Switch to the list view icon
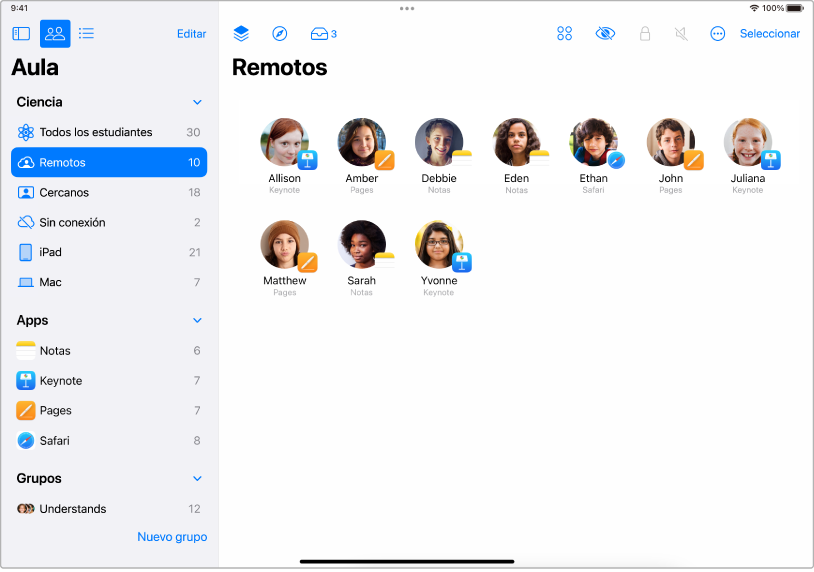This screenshot has width=814, height=572. (86, 34)
